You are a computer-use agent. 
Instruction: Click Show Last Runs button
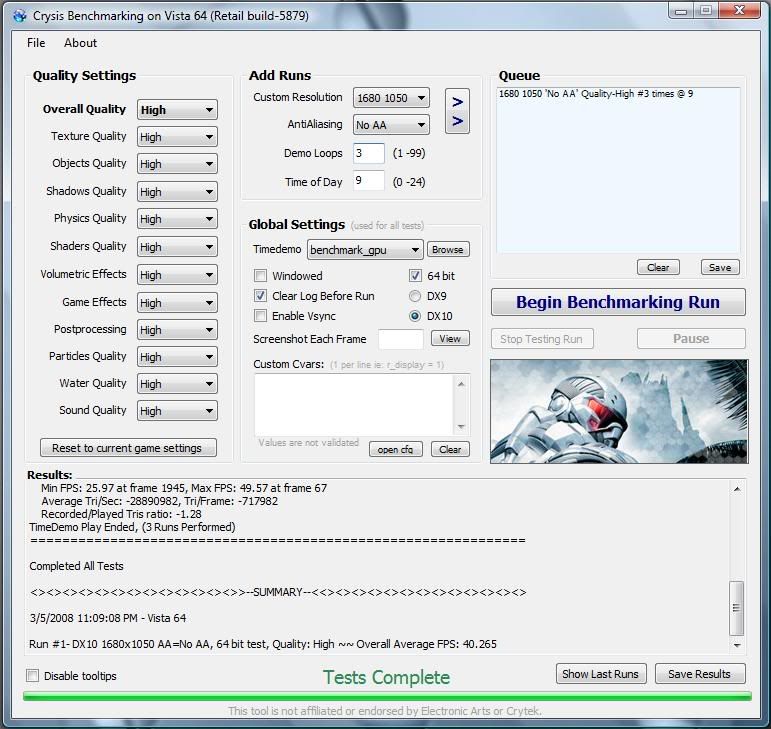pyautogui.click(x=601, y=674)
